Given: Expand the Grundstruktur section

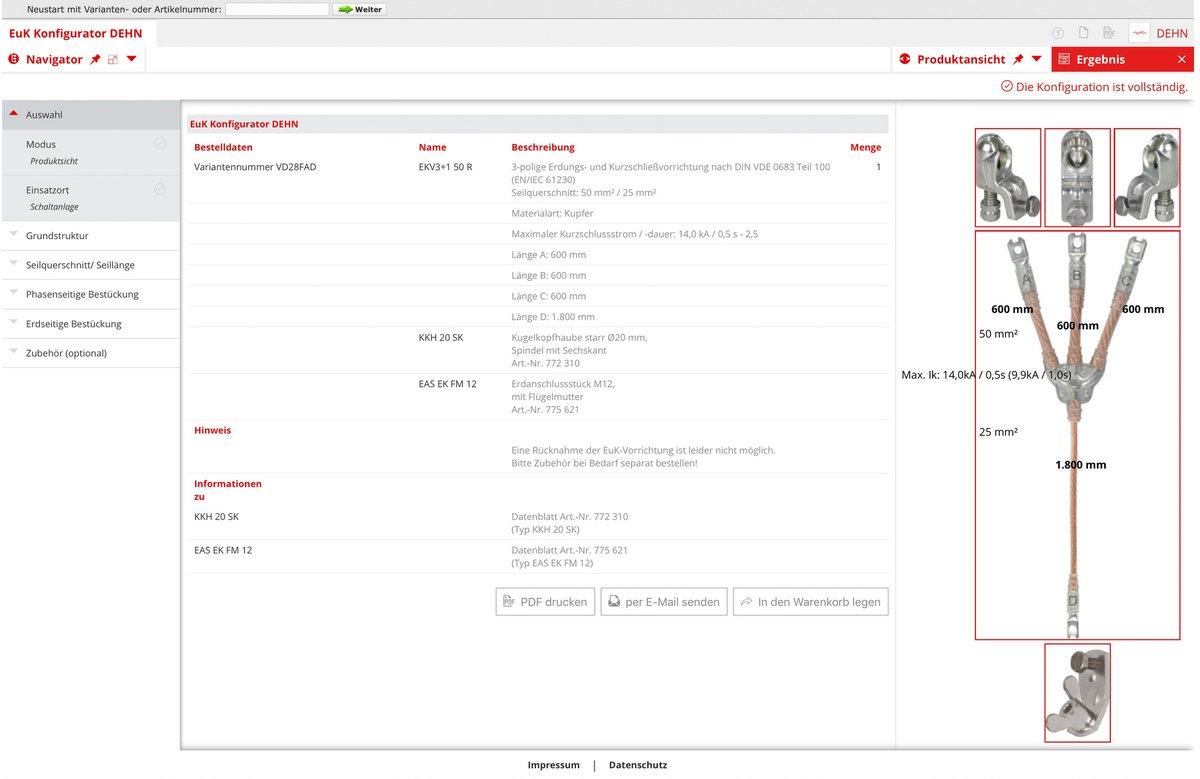Looking at the screenshot, I should coord(90,236).
